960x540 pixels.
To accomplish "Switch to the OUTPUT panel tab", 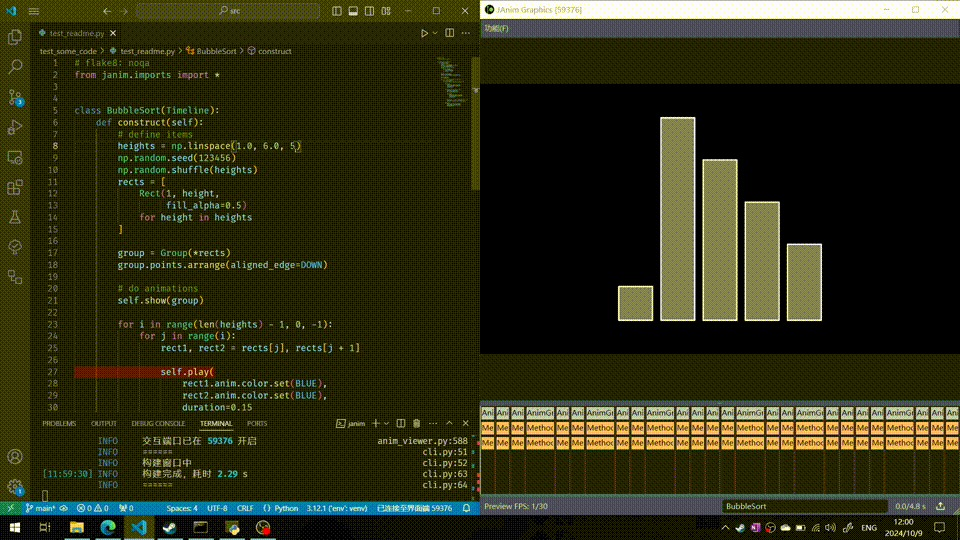I will [103, 423].
